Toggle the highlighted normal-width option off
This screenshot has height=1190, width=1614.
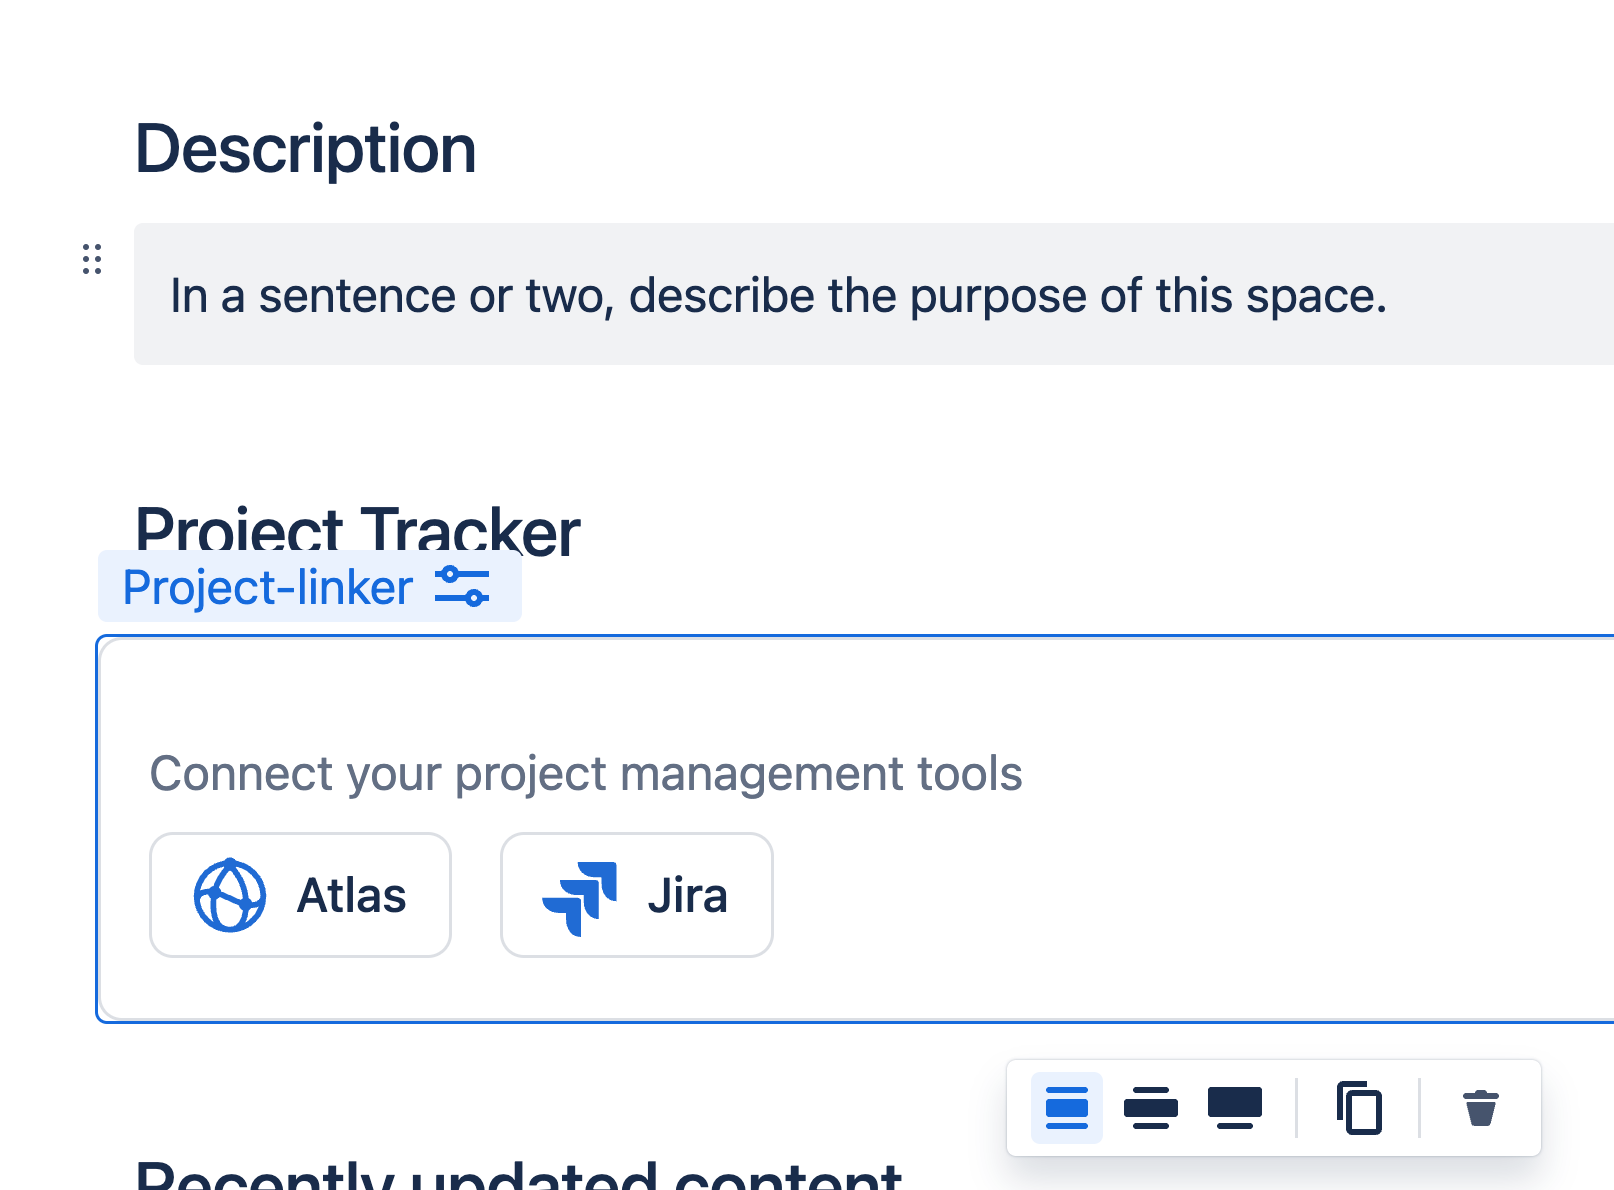[1066, 1107]
